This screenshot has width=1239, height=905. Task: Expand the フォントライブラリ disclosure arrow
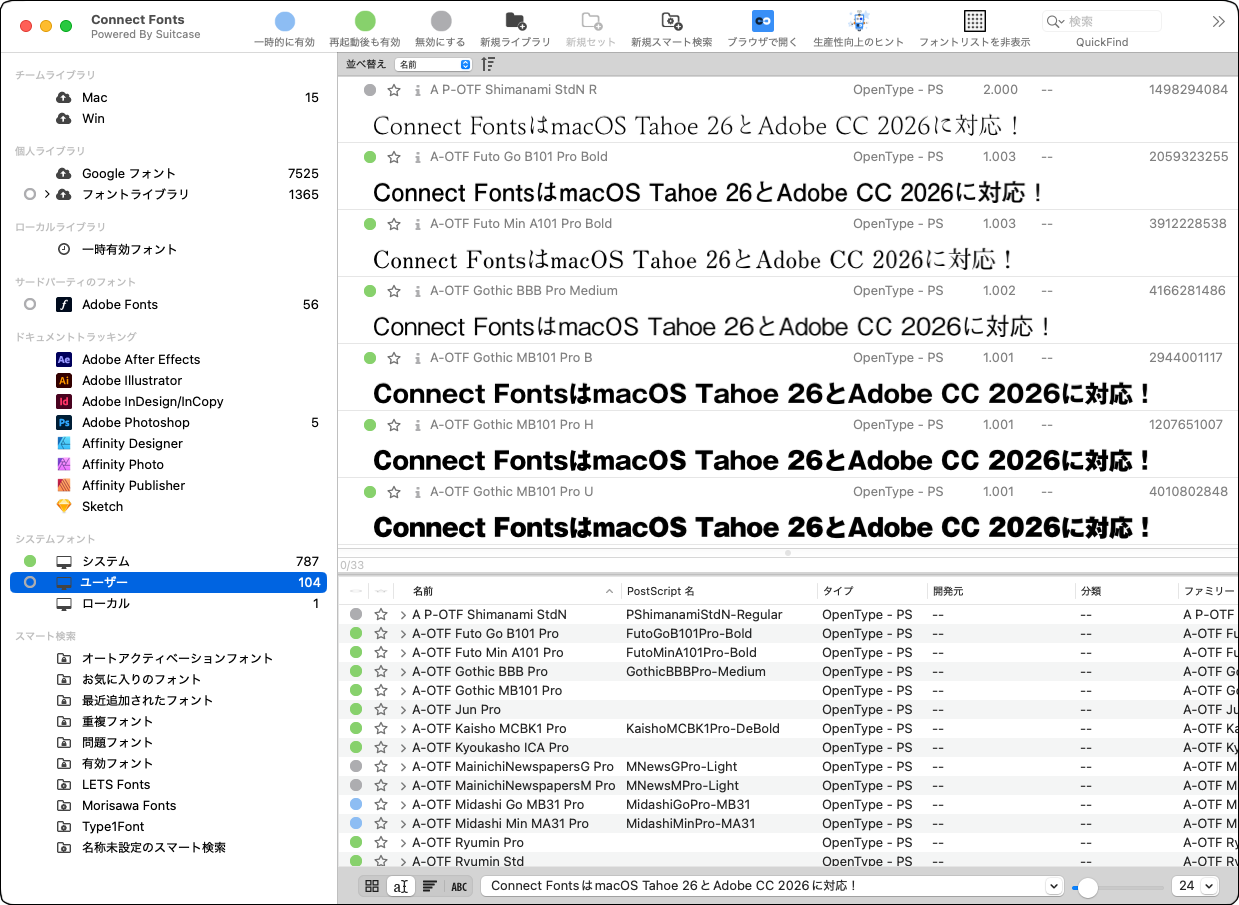(47, 194)
